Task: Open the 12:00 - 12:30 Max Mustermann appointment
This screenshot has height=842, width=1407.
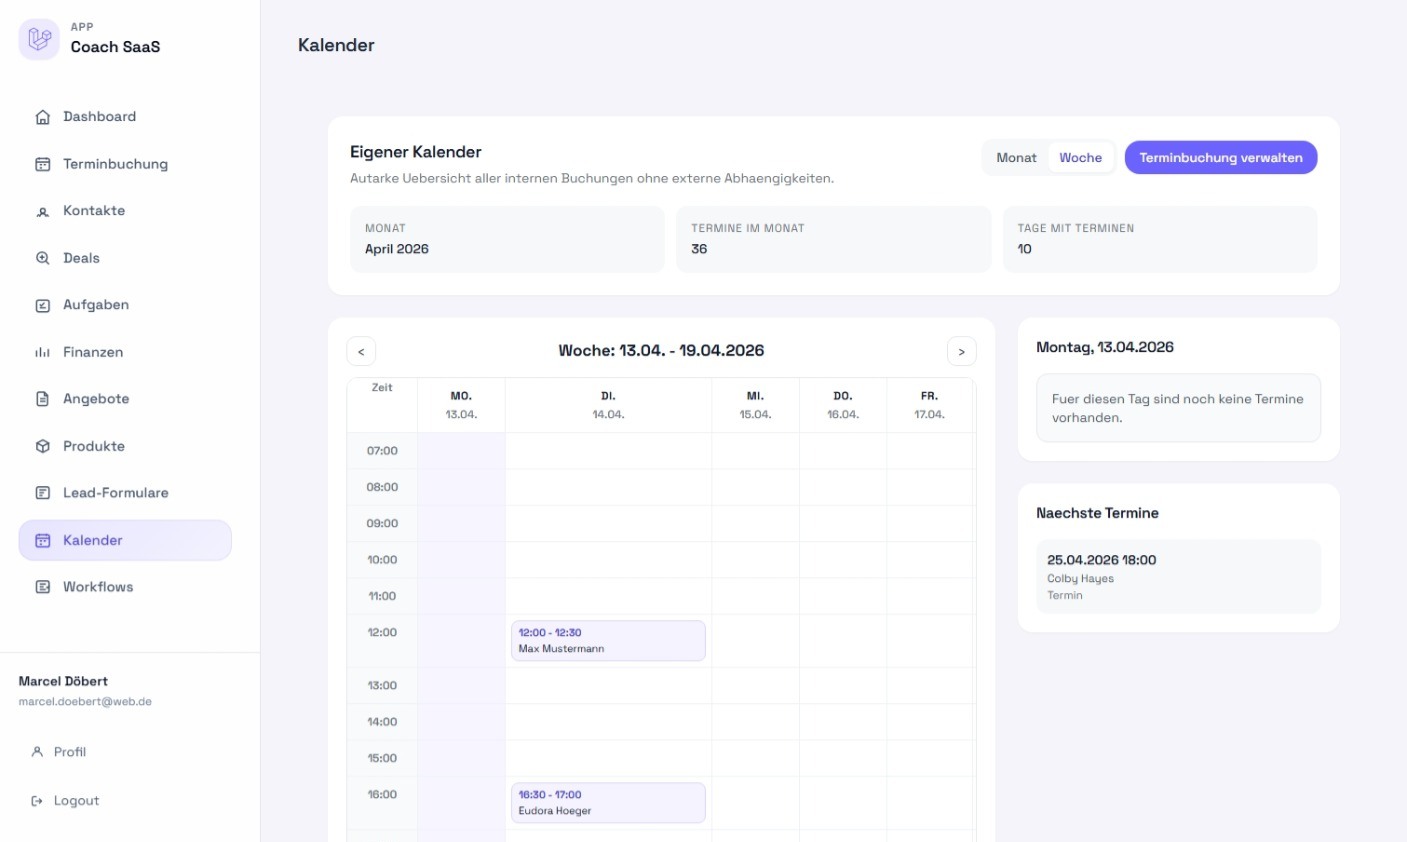Action: [608, 641]
